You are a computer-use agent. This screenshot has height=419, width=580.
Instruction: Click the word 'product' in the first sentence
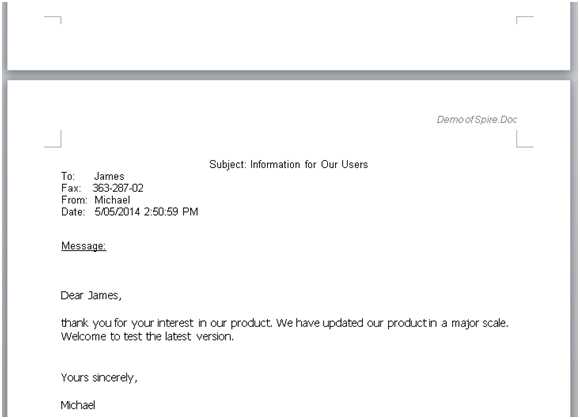click(x=251, y=323)
